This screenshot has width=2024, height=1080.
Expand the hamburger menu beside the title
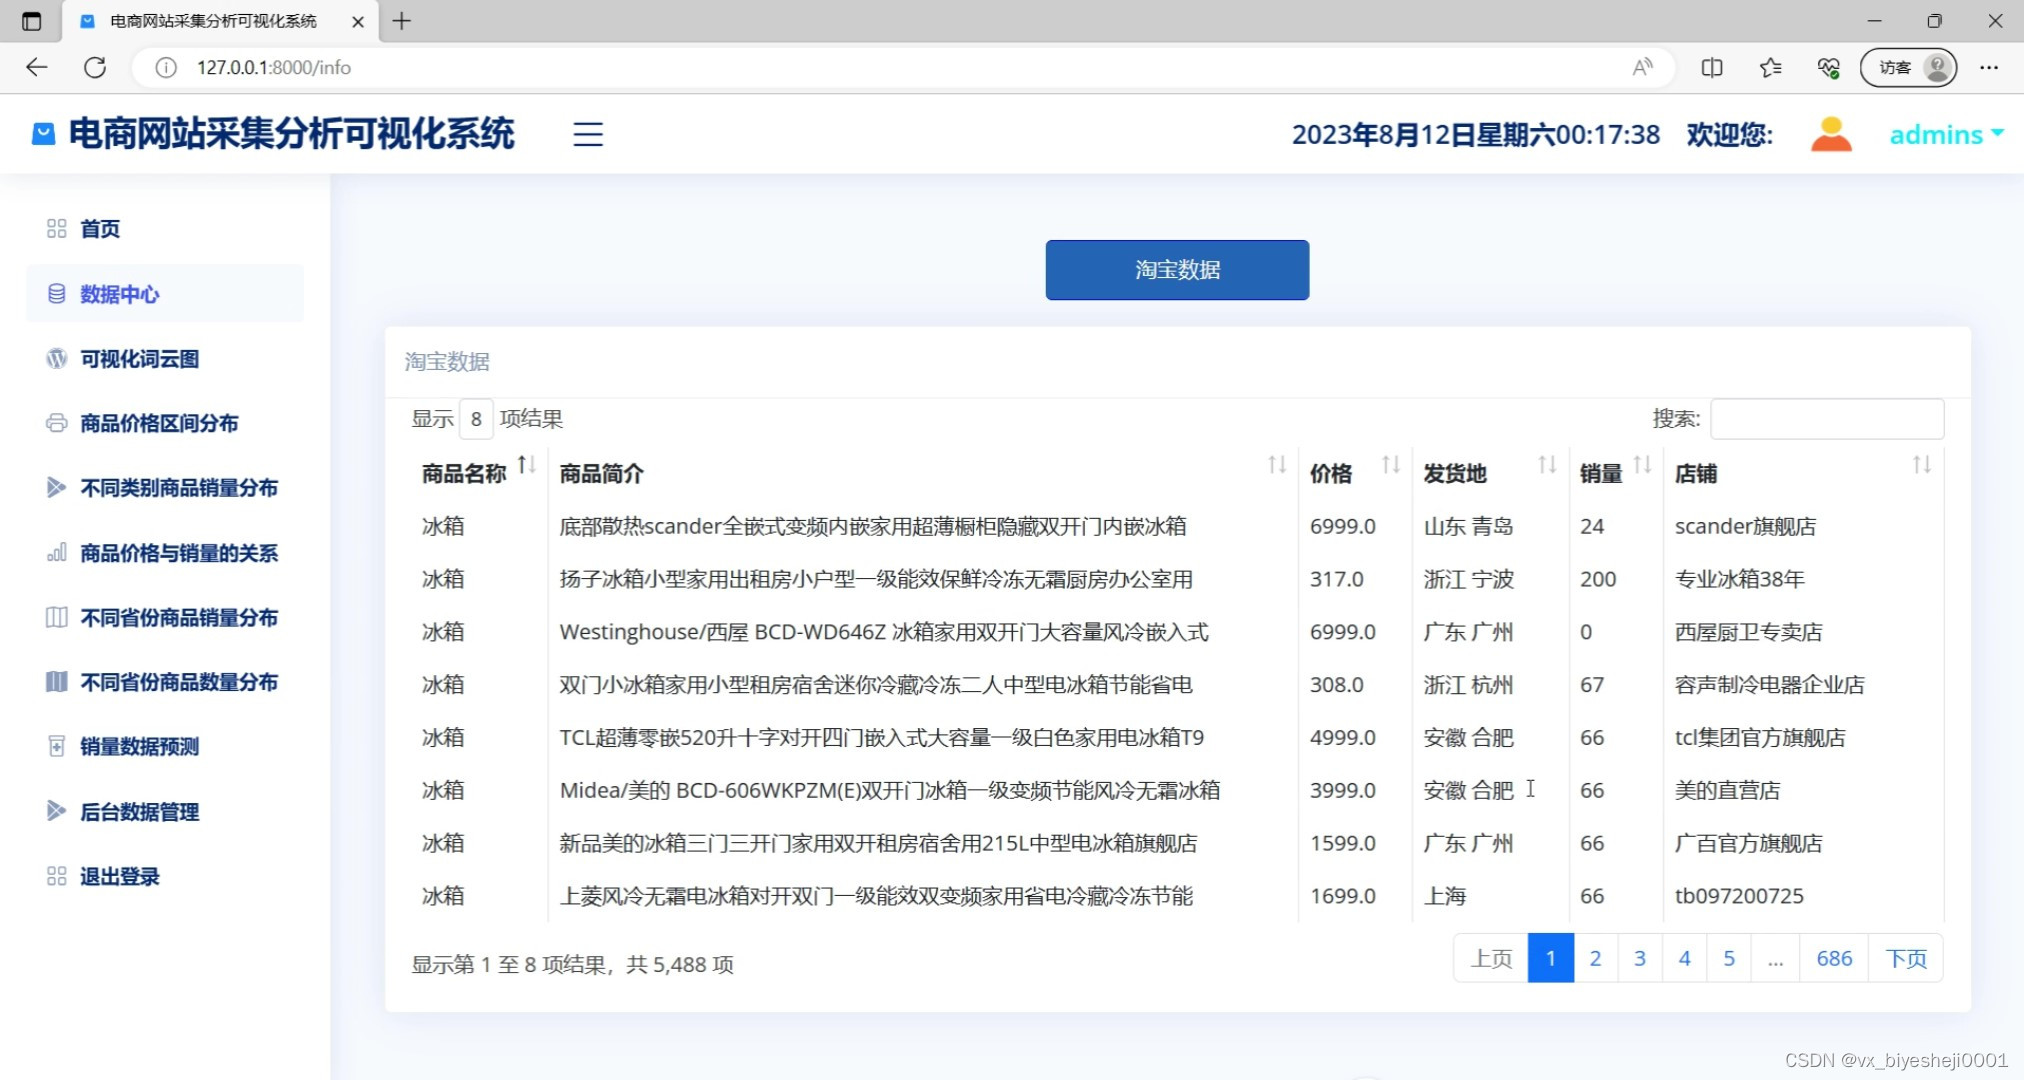(588, 134)
